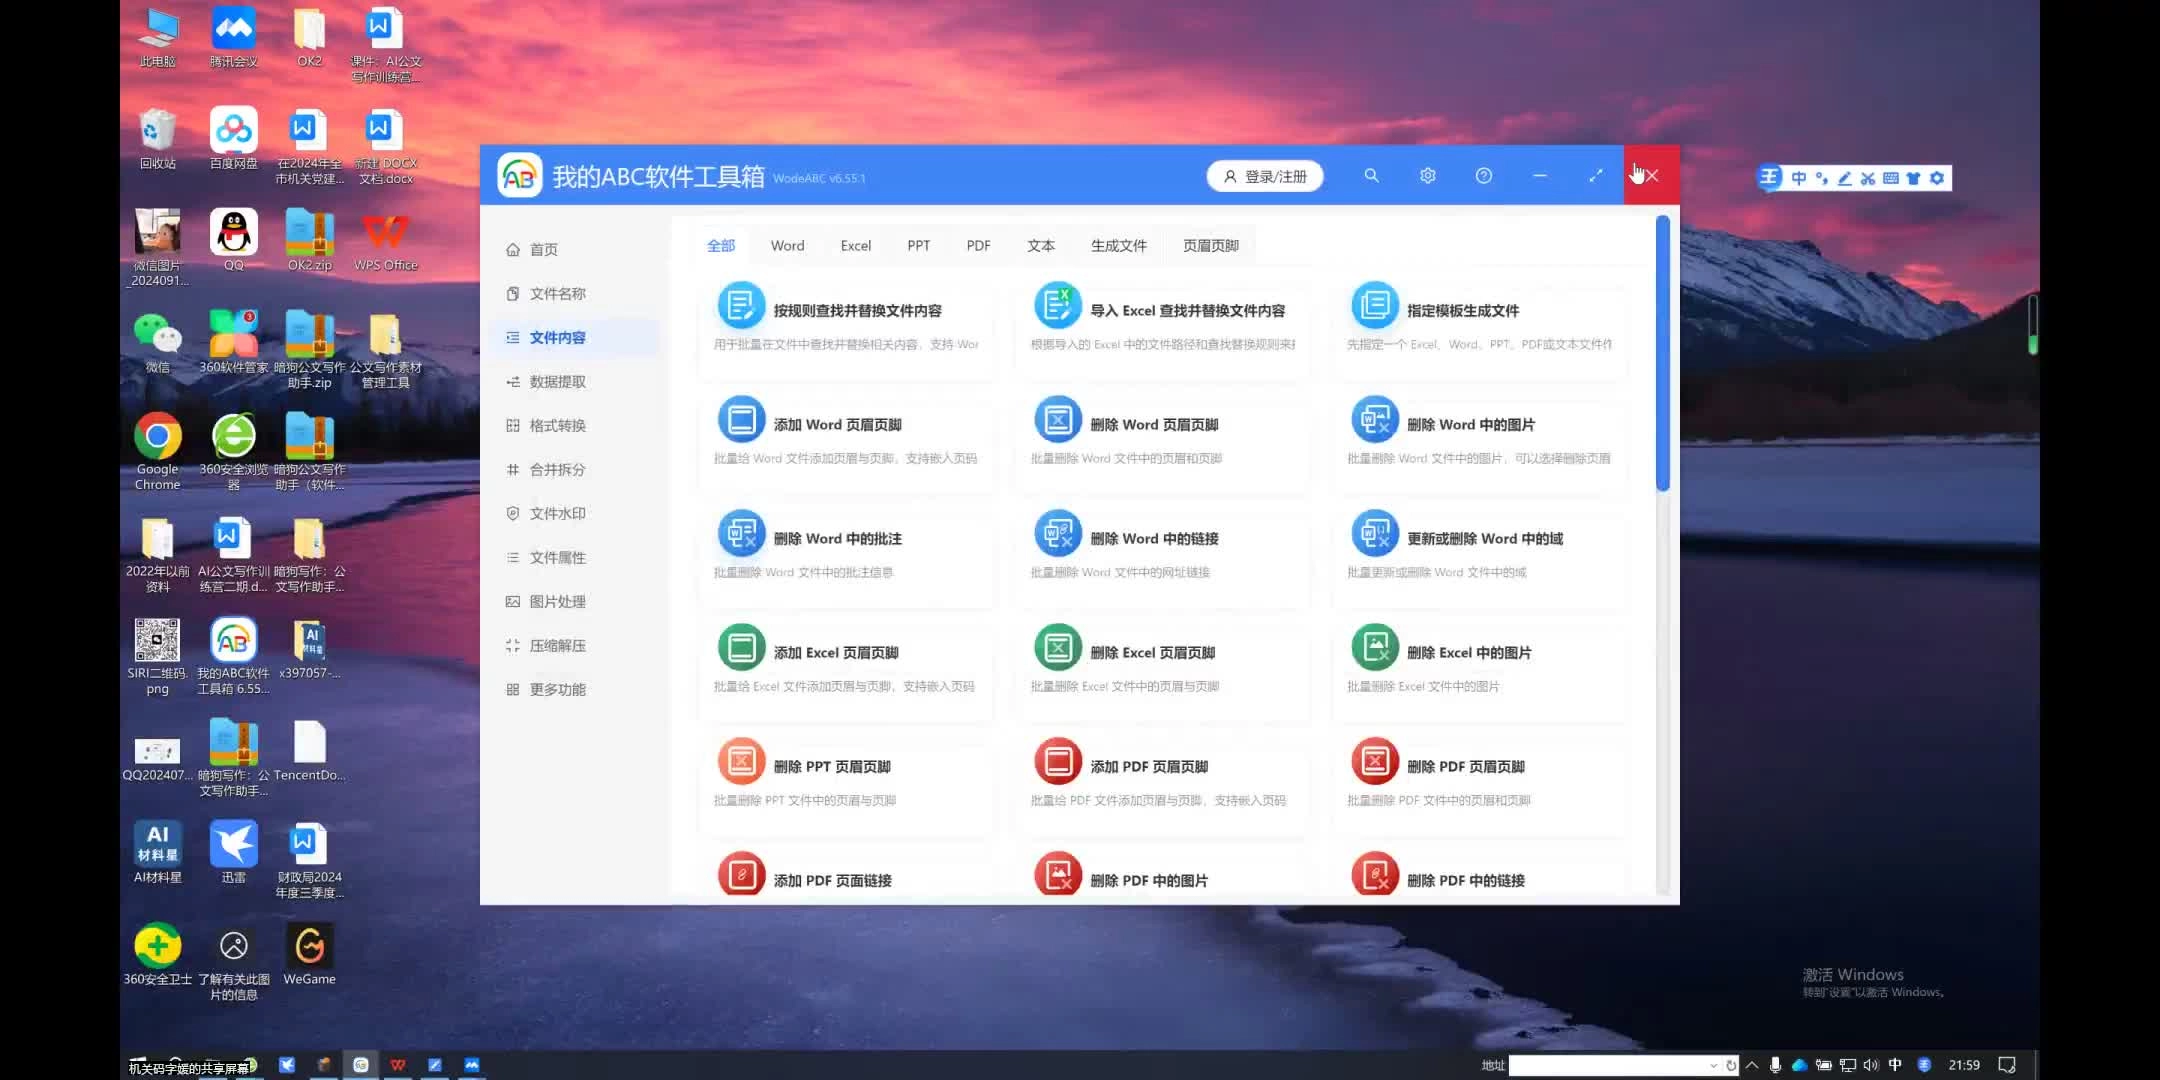Viewport: 2160px width, 1080px height.
Task: Select 文件水印 in the sidebar
Action: point(557,514)
